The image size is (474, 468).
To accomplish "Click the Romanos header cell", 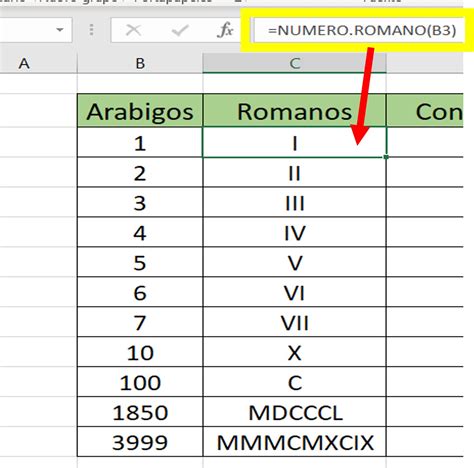I will pyautogui.click(x=295, y=111).
